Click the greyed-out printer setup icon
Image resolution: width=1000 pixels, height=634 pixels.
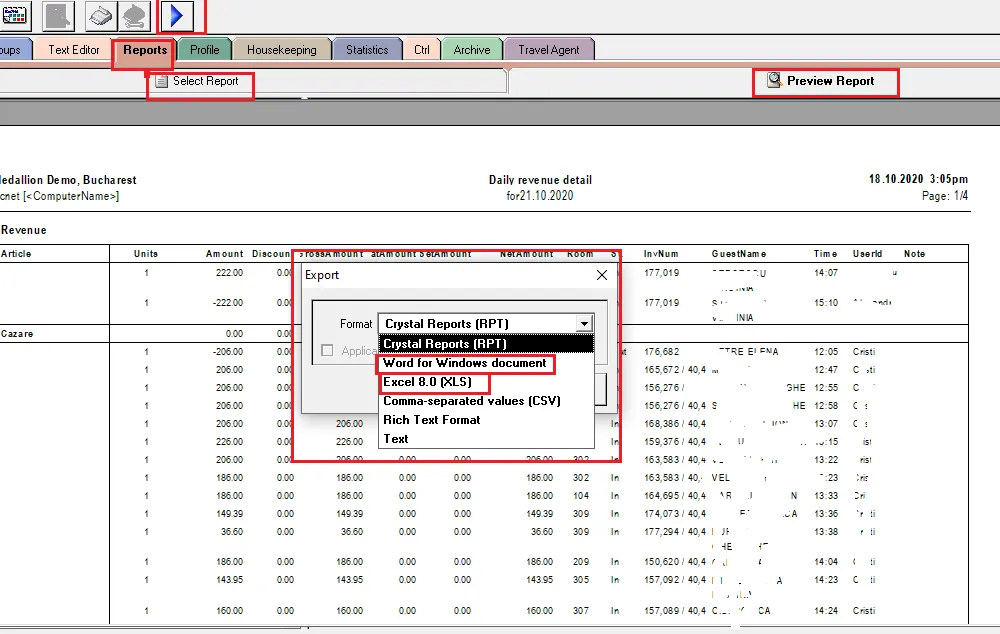[133, 15]
